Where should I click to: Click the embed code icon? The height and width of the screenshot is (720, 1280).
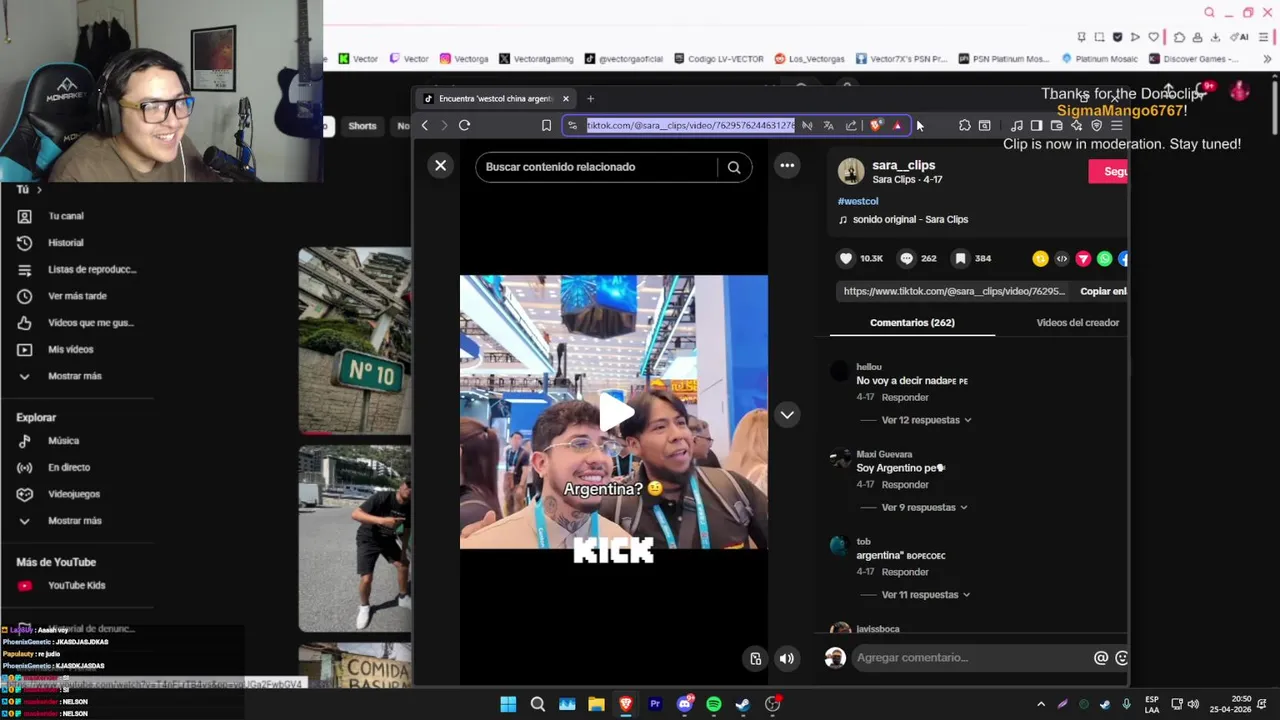(x=1062, y=259)
